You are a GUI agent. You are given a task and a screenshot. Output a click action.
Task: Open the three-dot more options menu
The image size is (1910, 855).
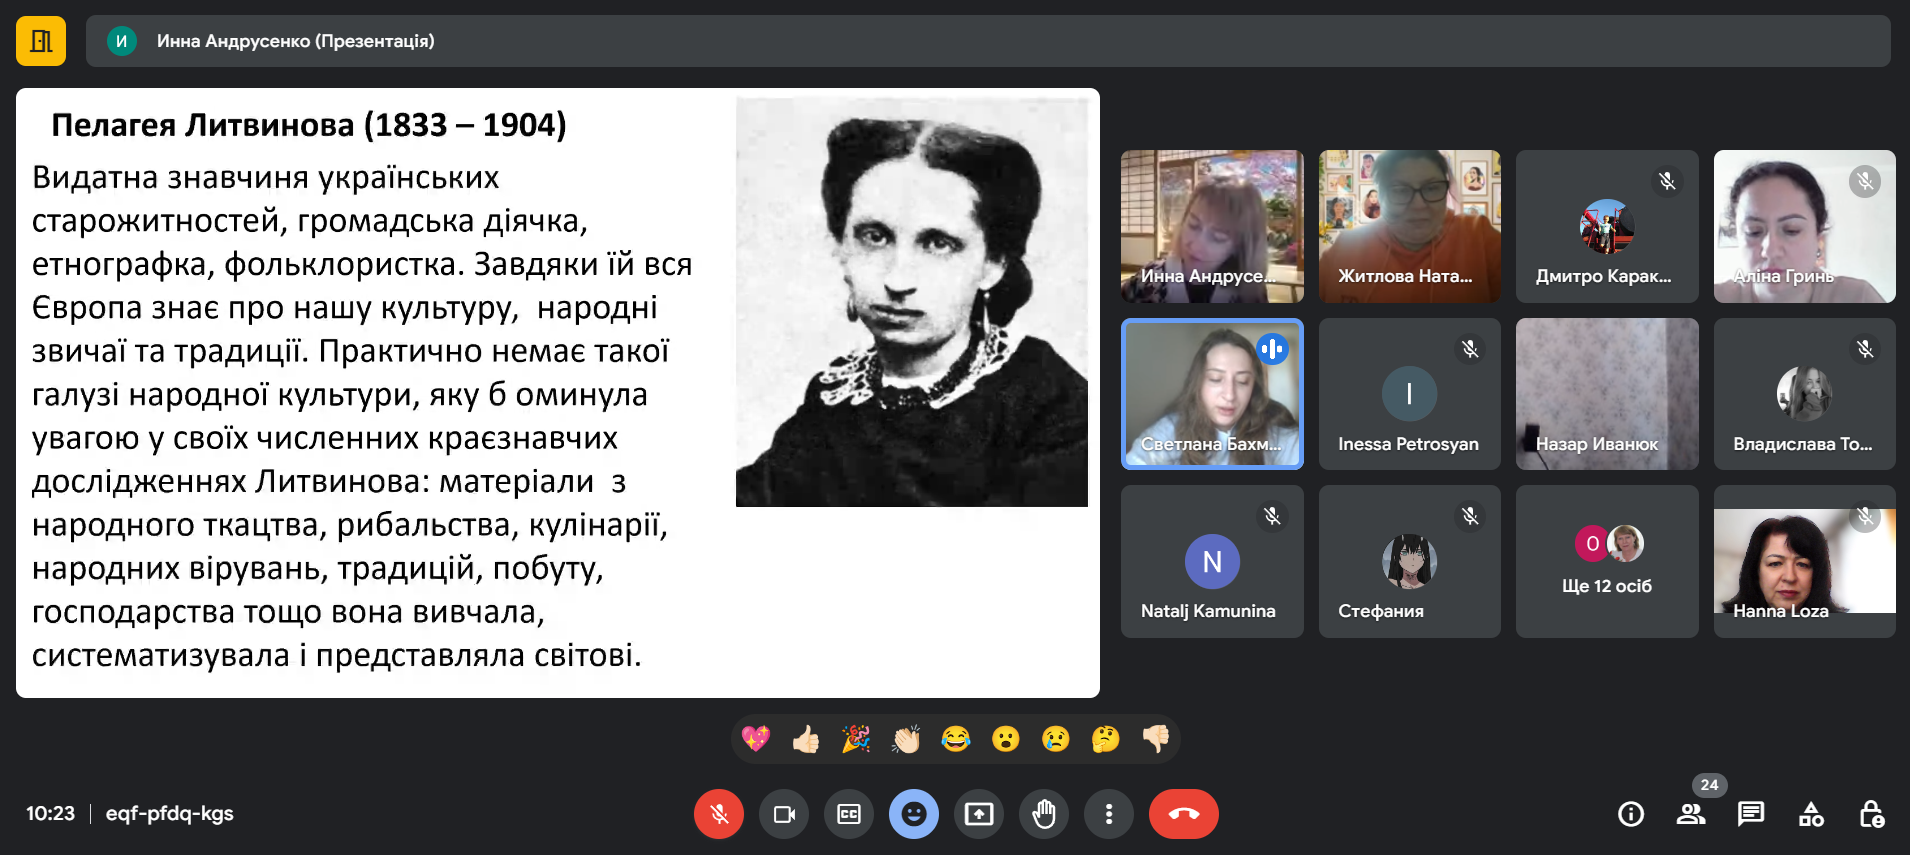click(1109, 814)
